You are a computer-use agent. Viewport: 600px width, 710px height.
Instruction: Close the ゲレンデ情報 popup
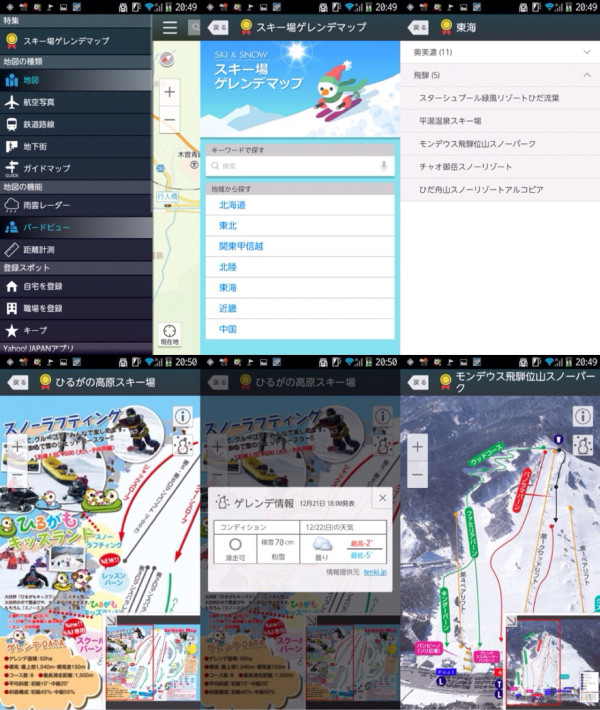pos(382,498)
